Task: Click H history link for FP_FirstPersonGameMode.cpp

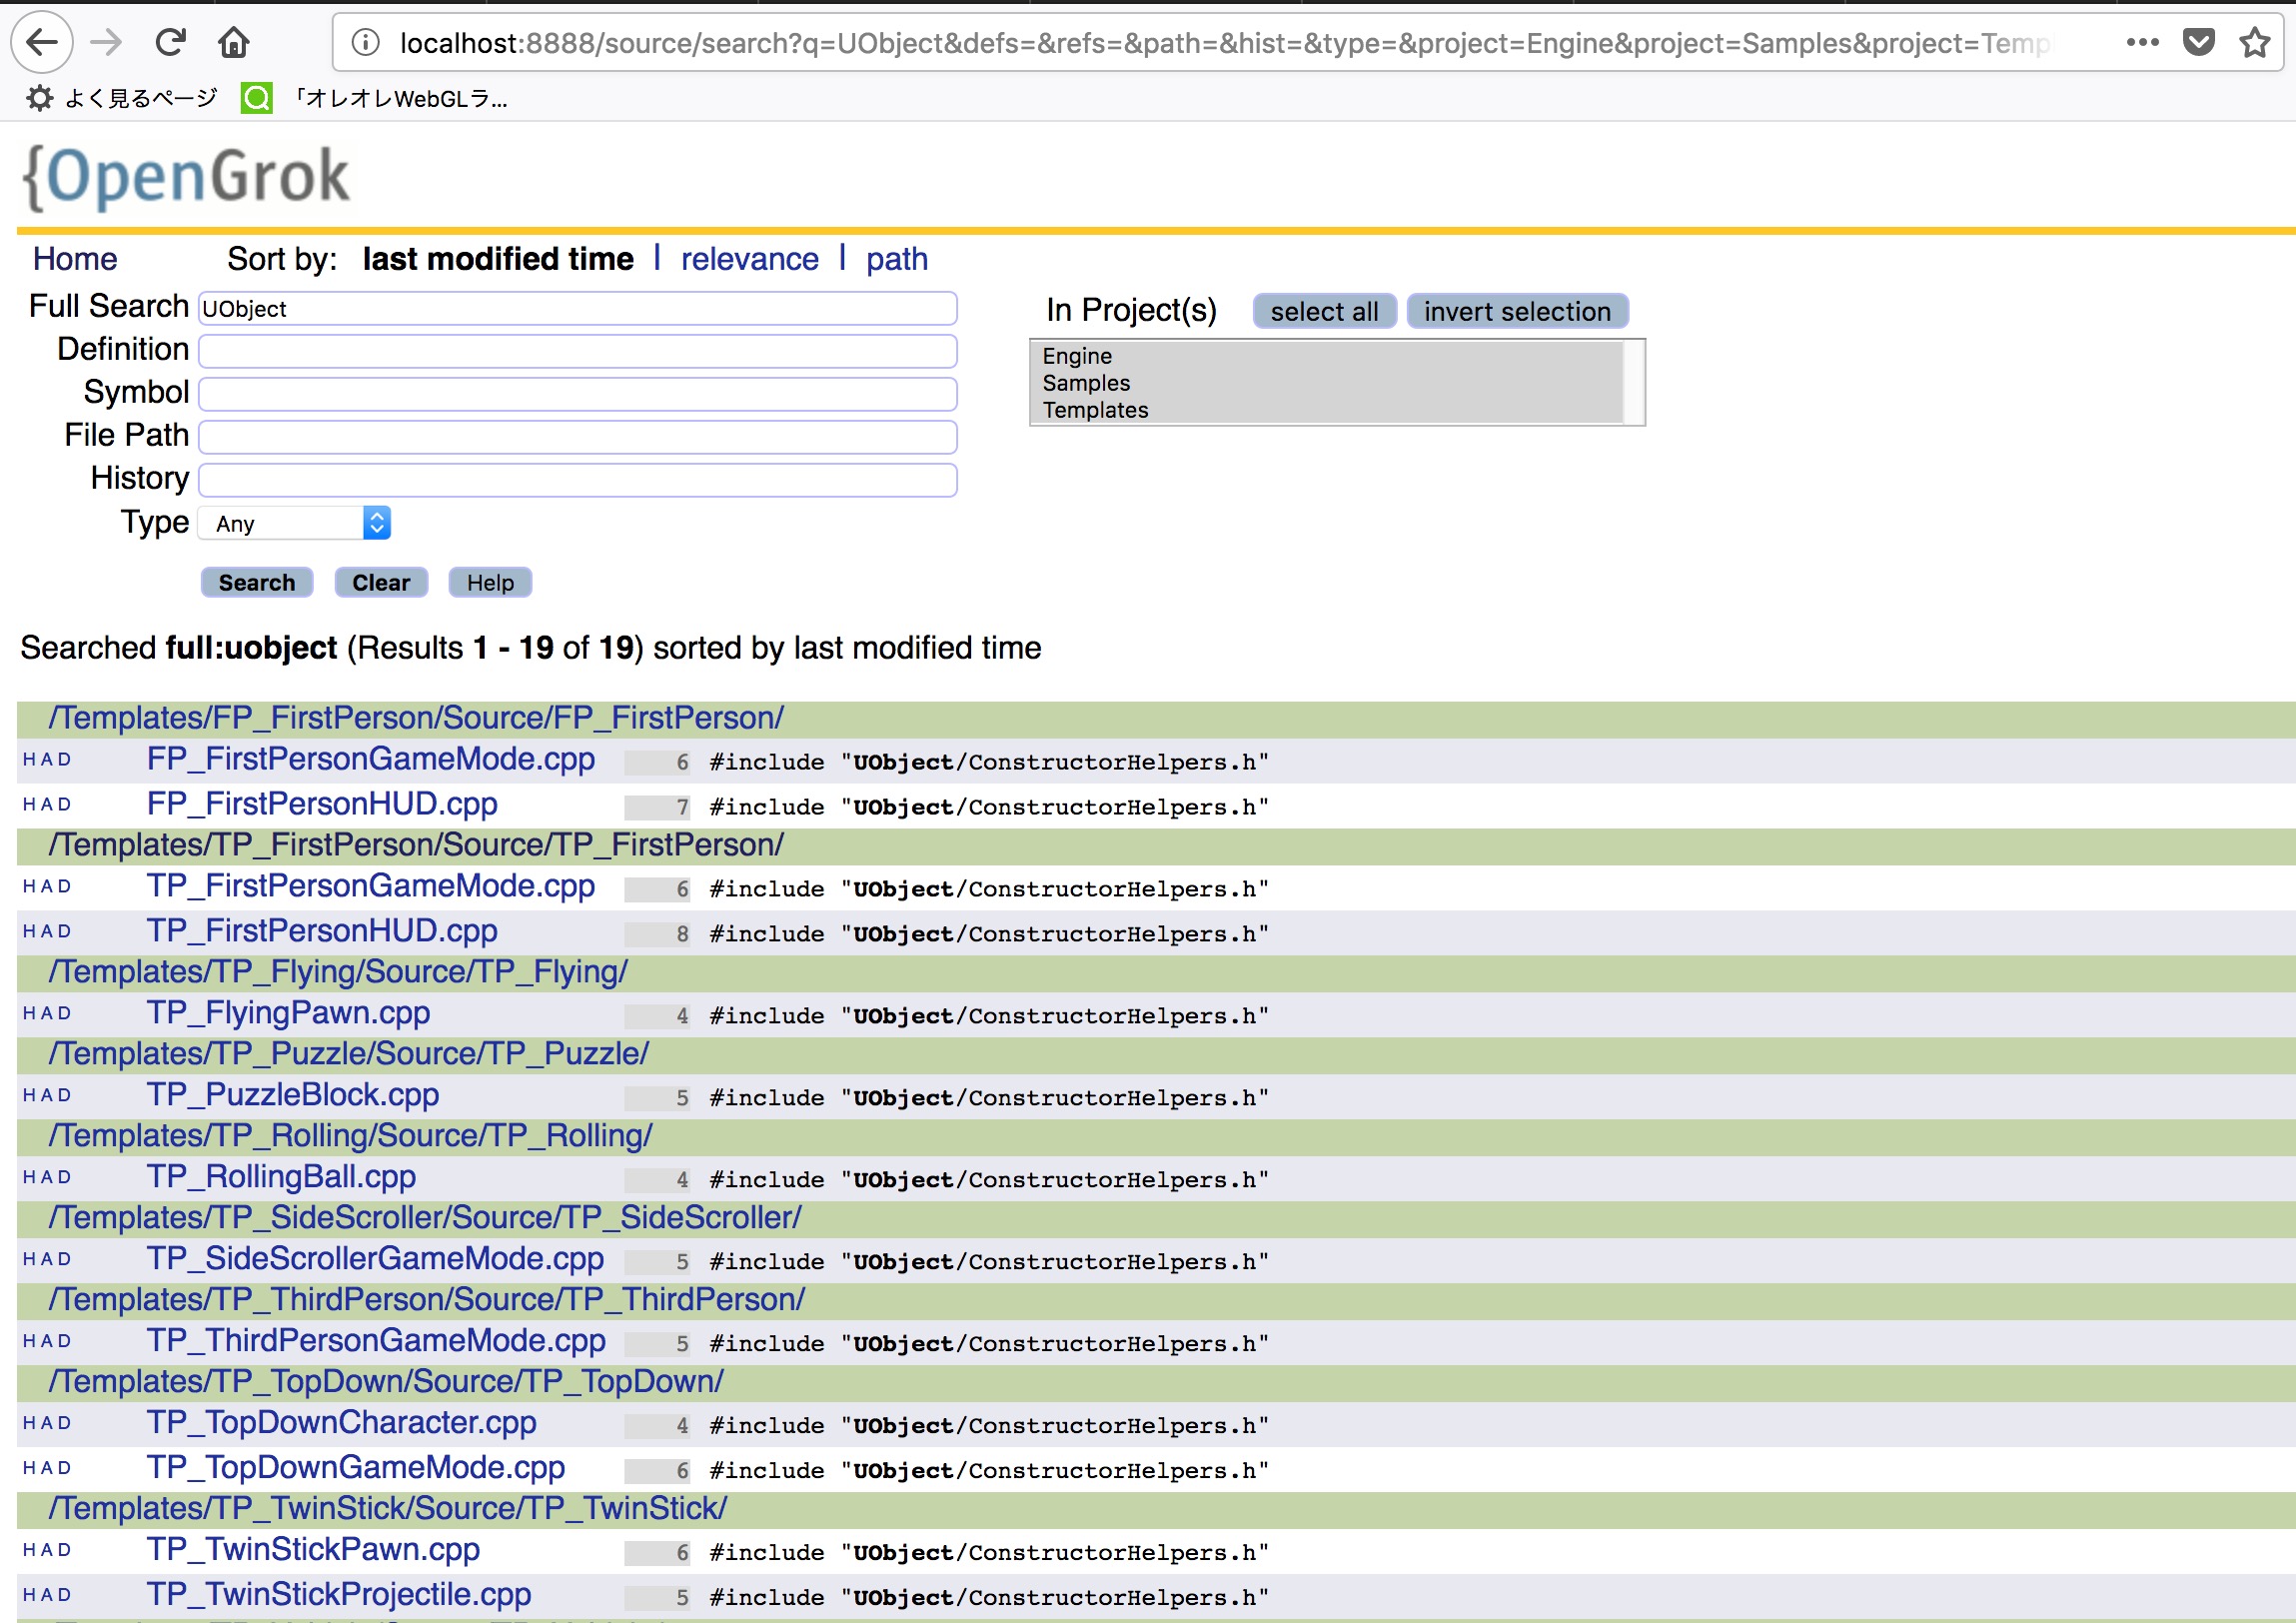Action: (x=29, y=760)
